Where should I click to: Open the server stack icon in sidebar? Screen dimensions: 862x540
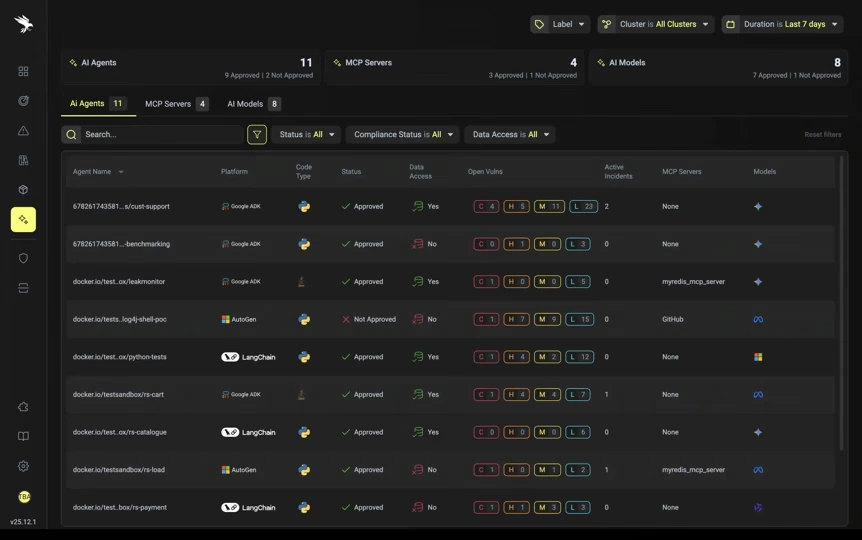click(x=23, y=288)
